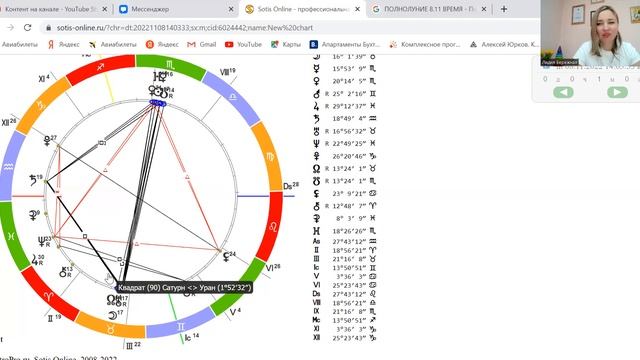This screenshot has height=360, width=640.
Task: Click the Lilith glyph marked 24 in chart
Action: click(226, 257)
